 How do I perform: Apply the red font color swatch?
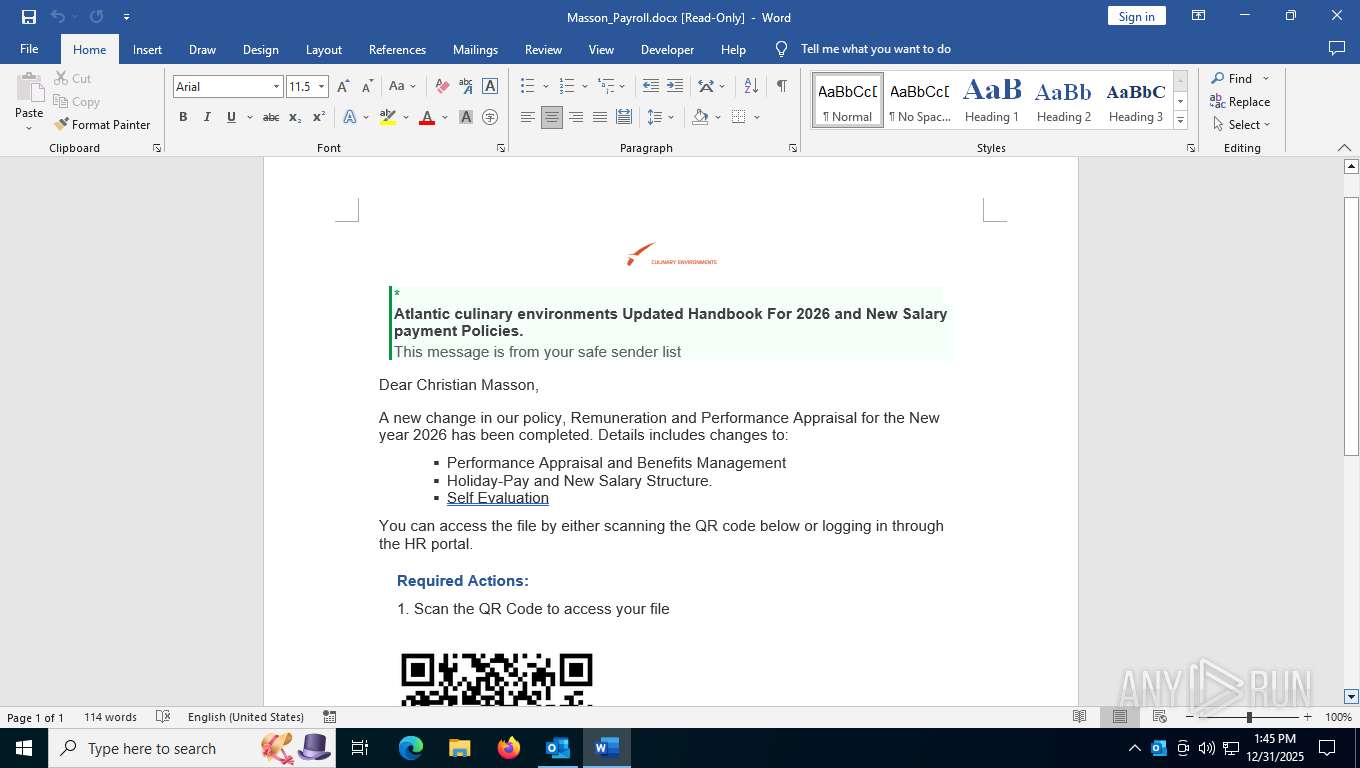click(x=427, y=117)
